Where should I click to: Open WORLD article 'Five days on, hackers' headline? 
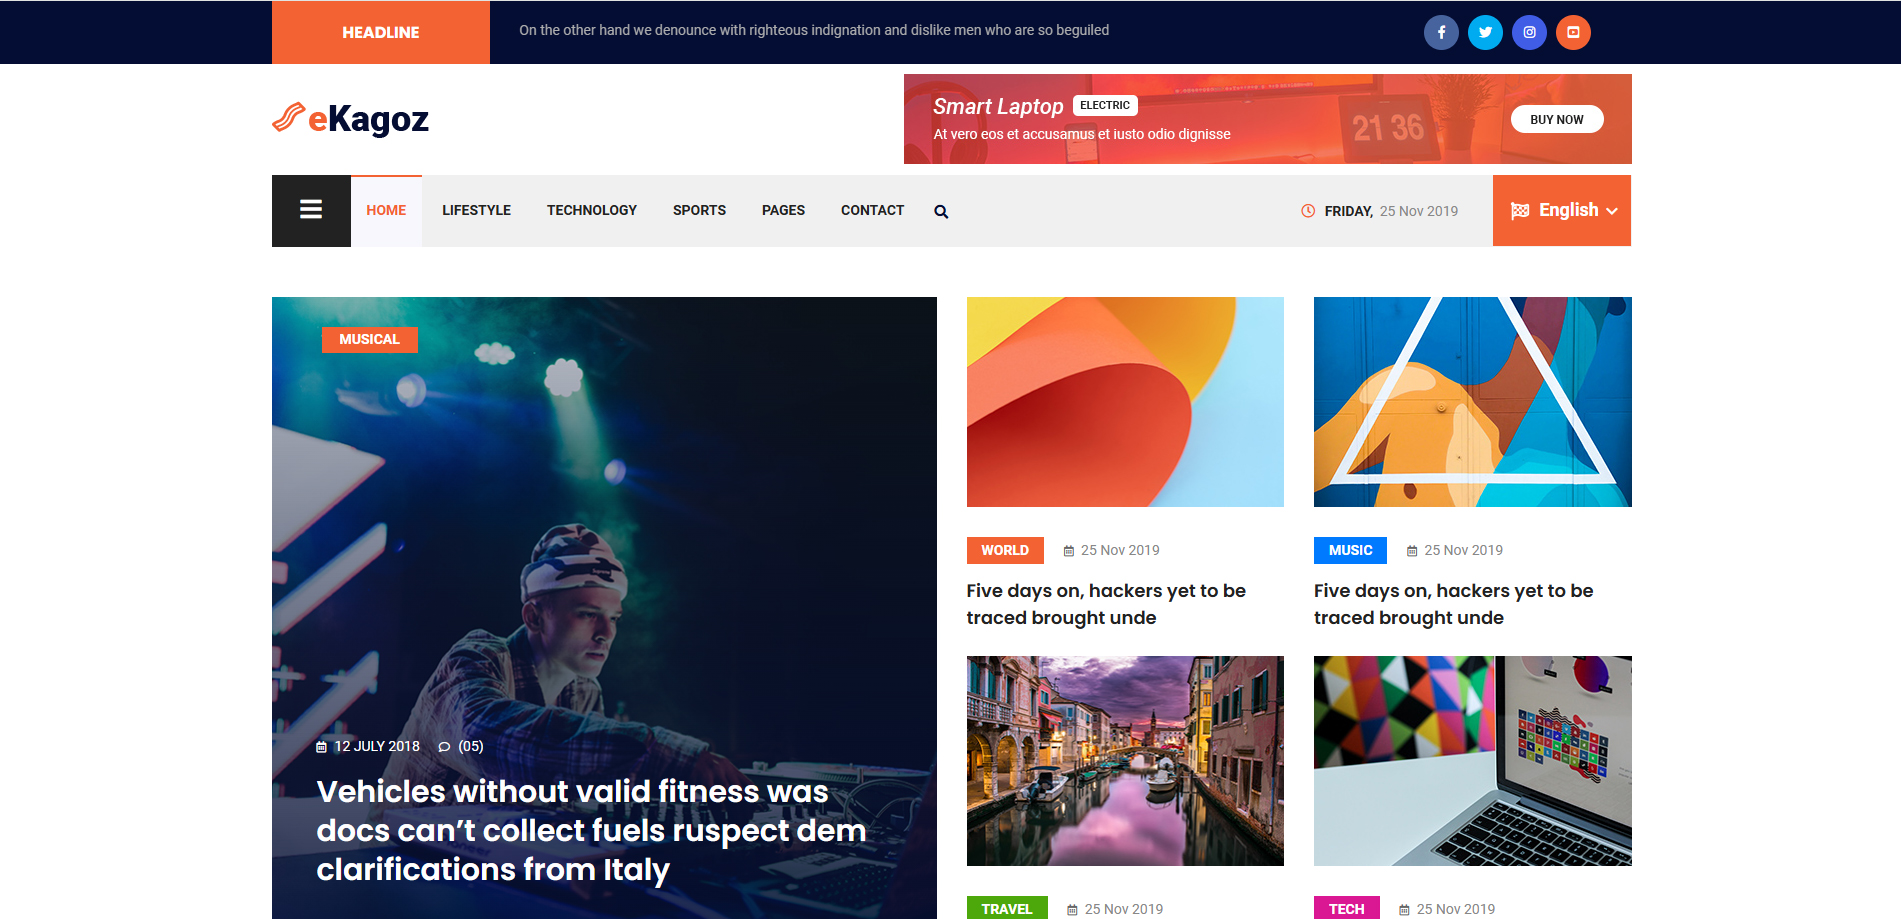pyautogui.click(x=1106, y=604)
